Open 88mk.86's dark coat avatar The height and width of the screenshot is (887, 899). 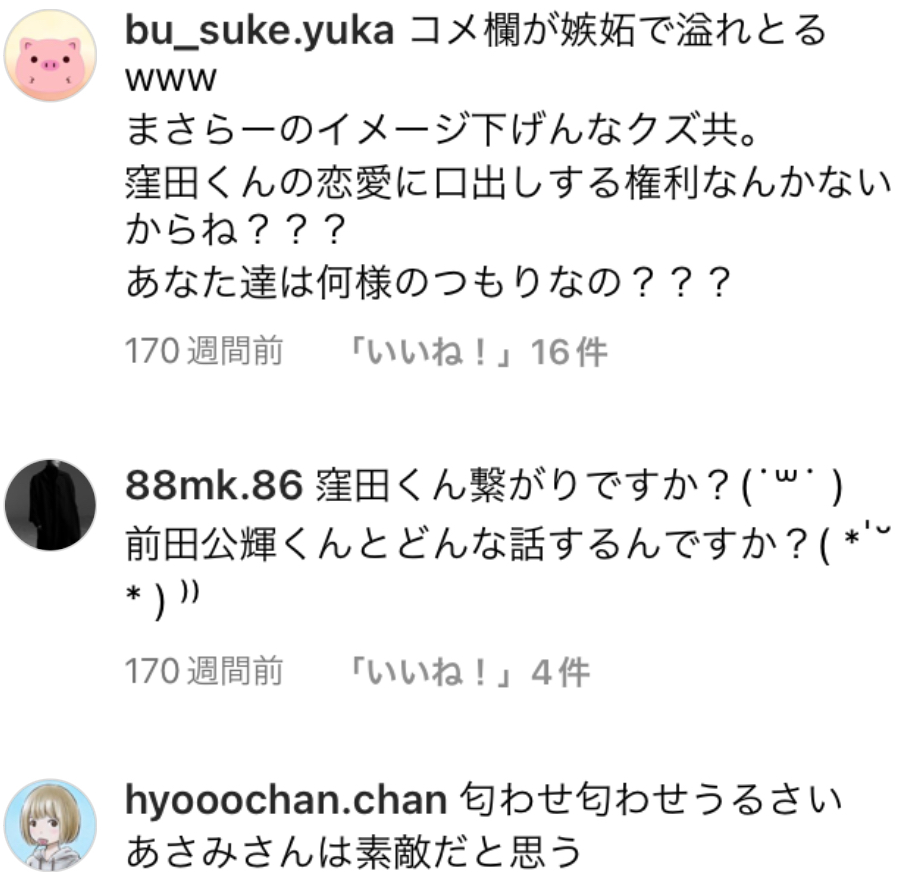click(x=50, y=505)
